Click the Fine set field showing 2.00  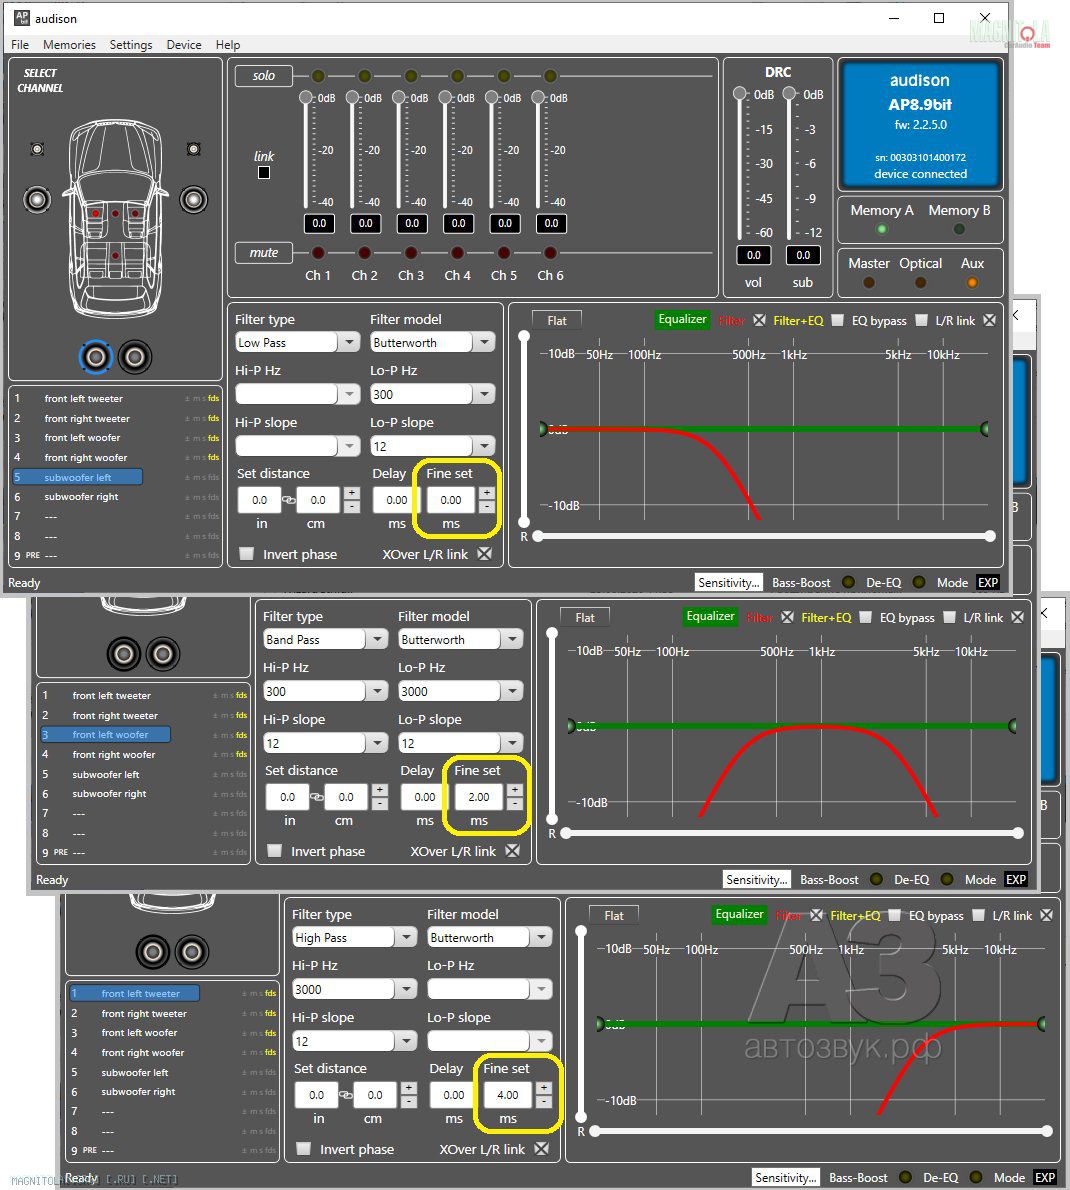[x=479, y=797]
